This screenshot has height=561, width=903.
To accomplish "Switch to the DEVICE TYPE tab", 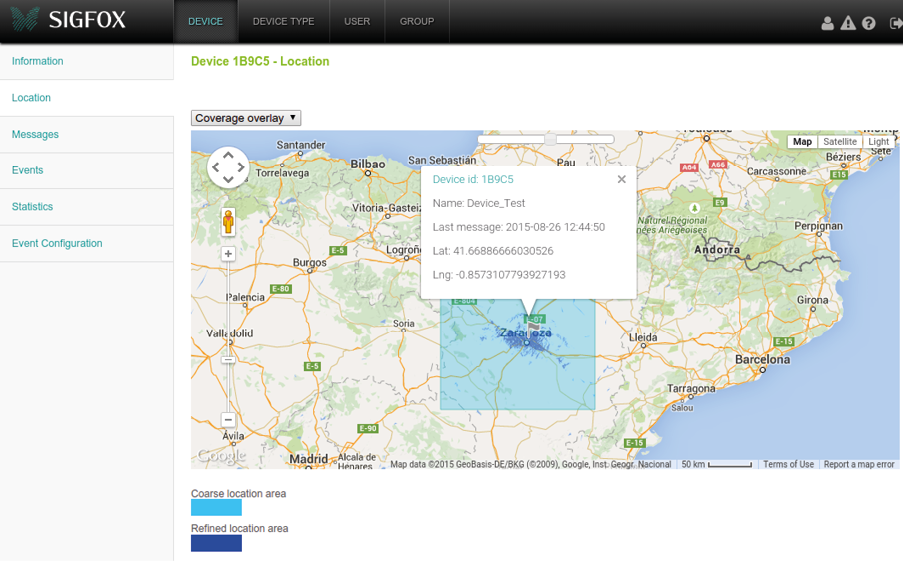I will pyautogui.click(x=283, y=21).
